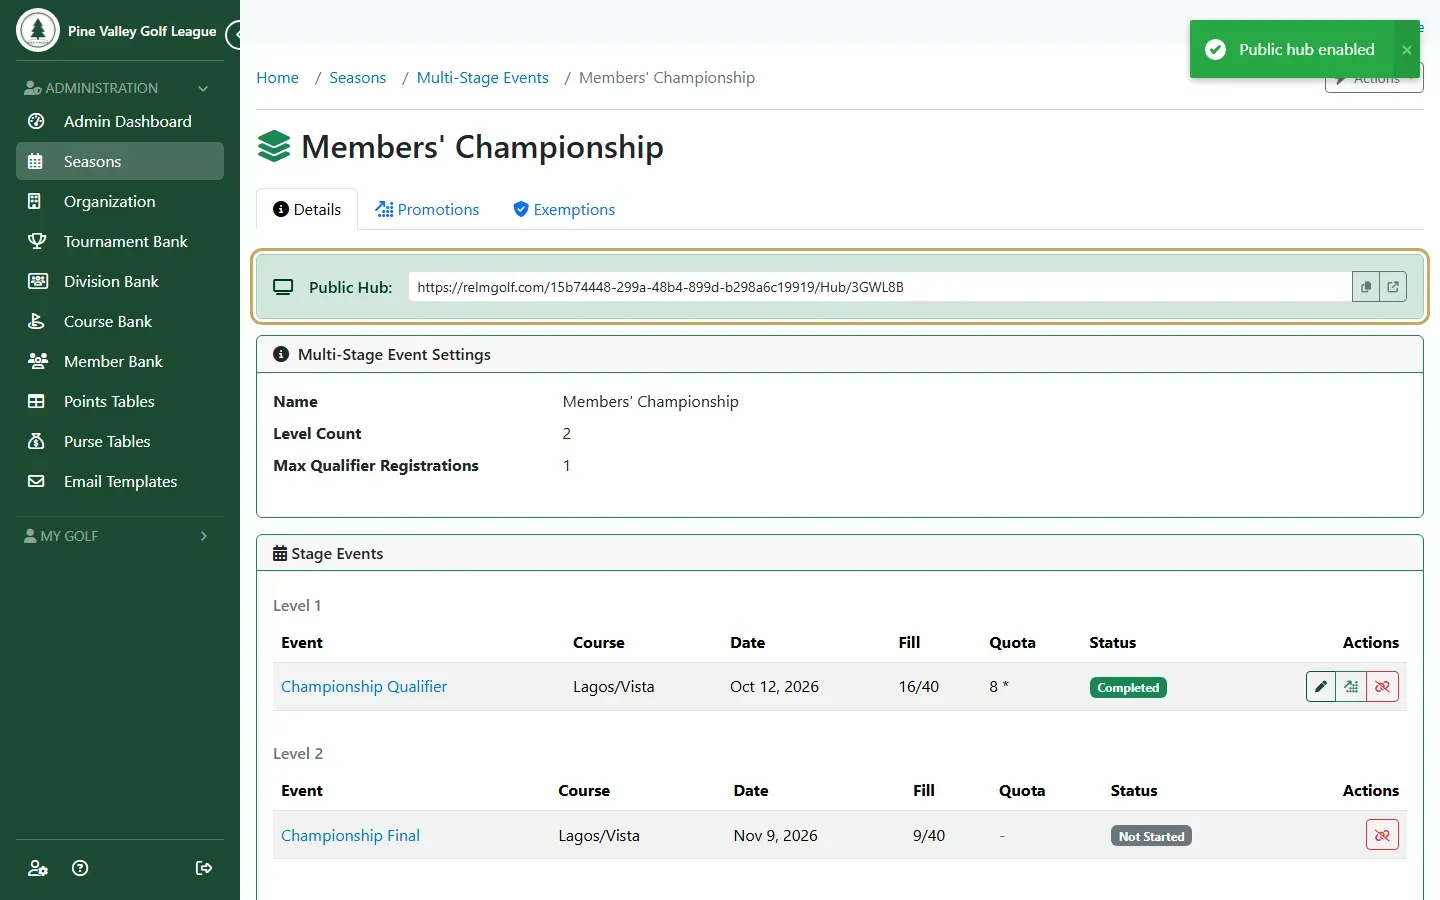Open the Championship Qualifier event link
This screenshot has width=1440, height=900.
[x=364, y=687]
